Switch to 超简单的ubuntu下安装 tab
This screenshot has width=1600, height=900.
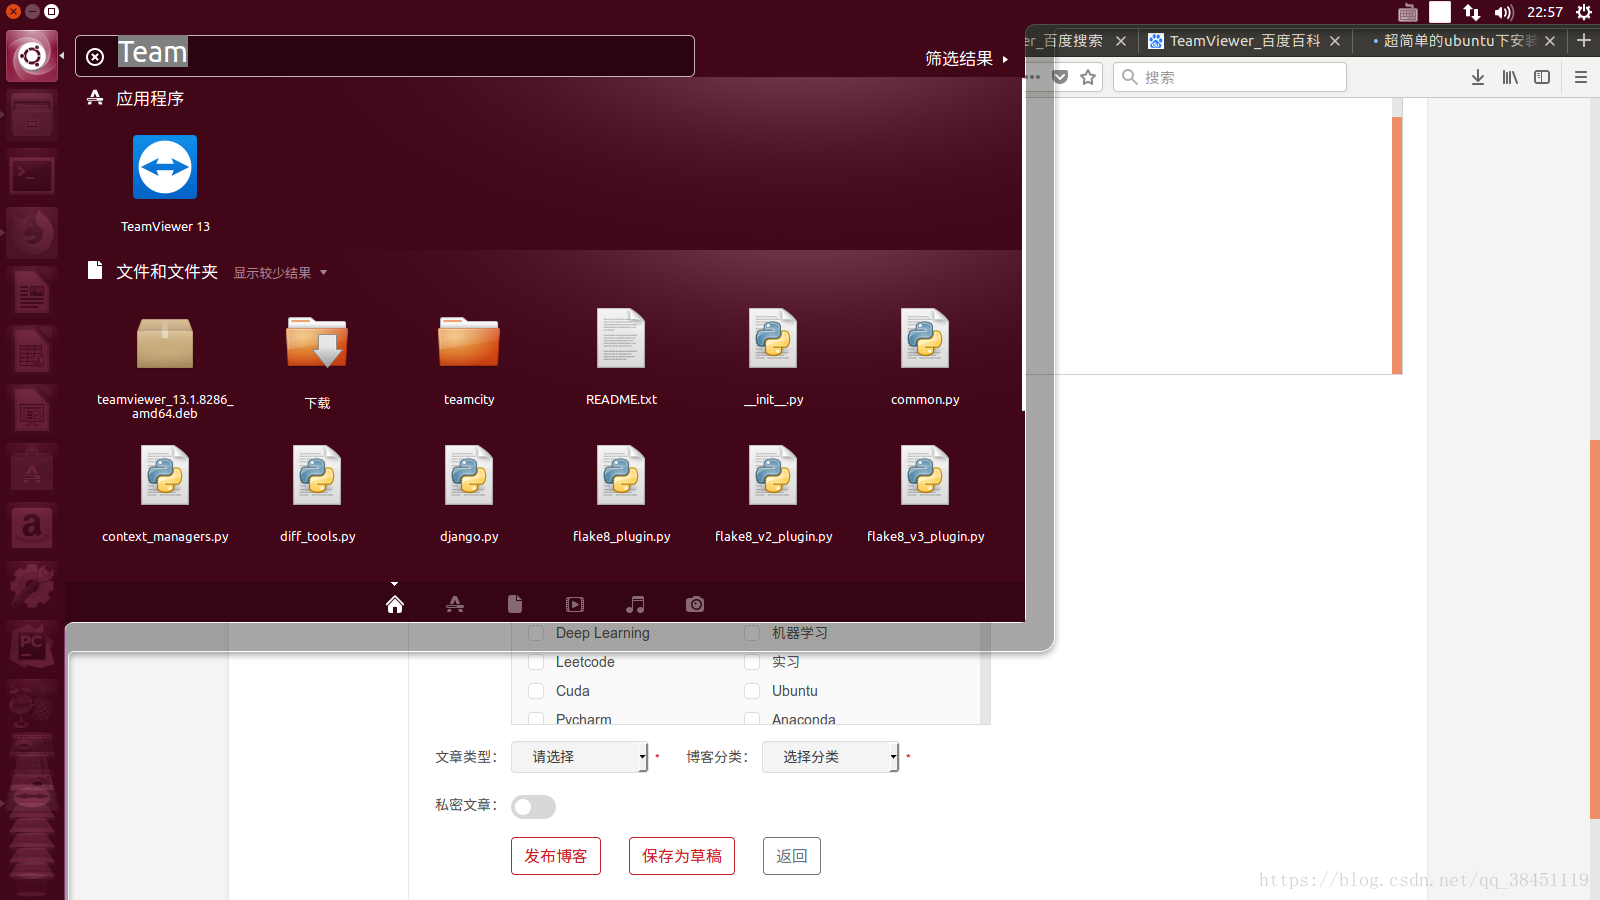[x=1460, y=41]
